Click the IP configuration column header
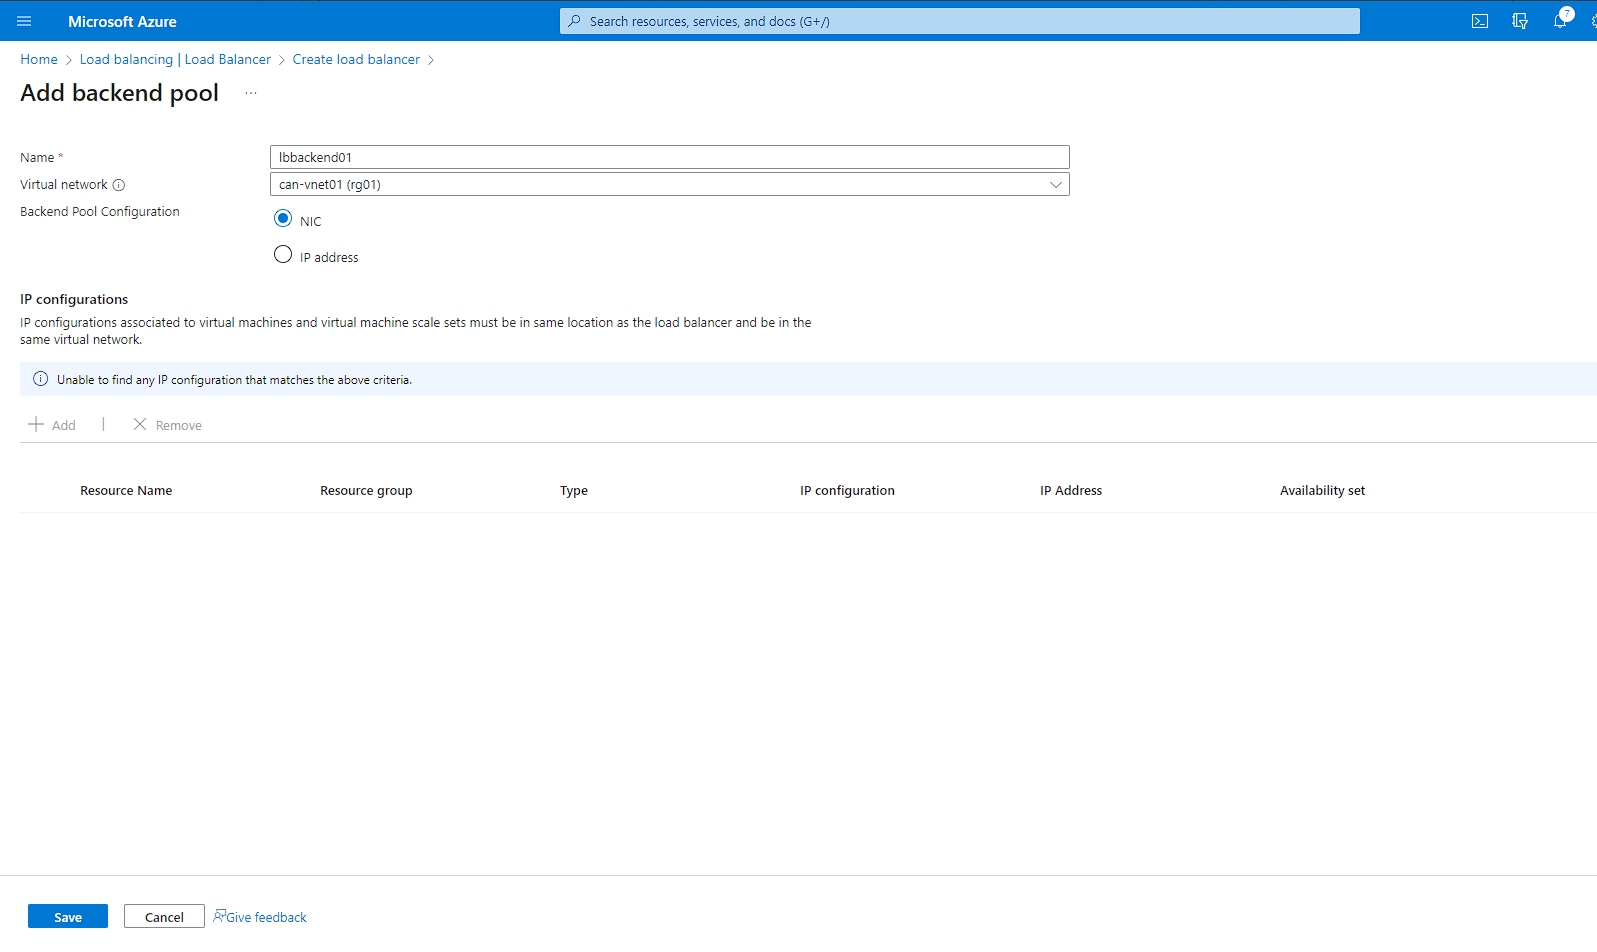The image size is (1597, 952). click(x=847, y=490)
